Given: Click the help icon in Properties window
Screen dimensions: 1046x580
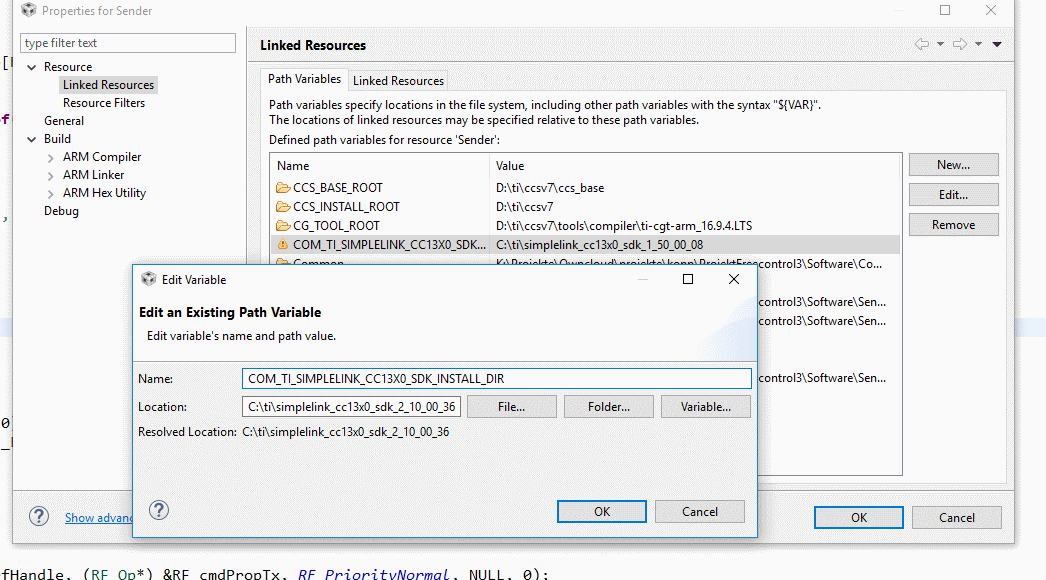Looking at the screenshot, I should [39, 516].
